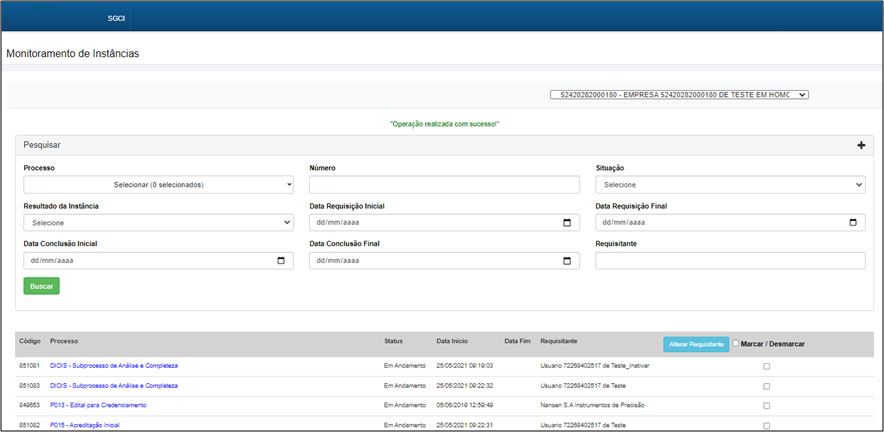Check the box for row 851081
884x432 pixels.
pyautogui.click(x=767, y=366)
